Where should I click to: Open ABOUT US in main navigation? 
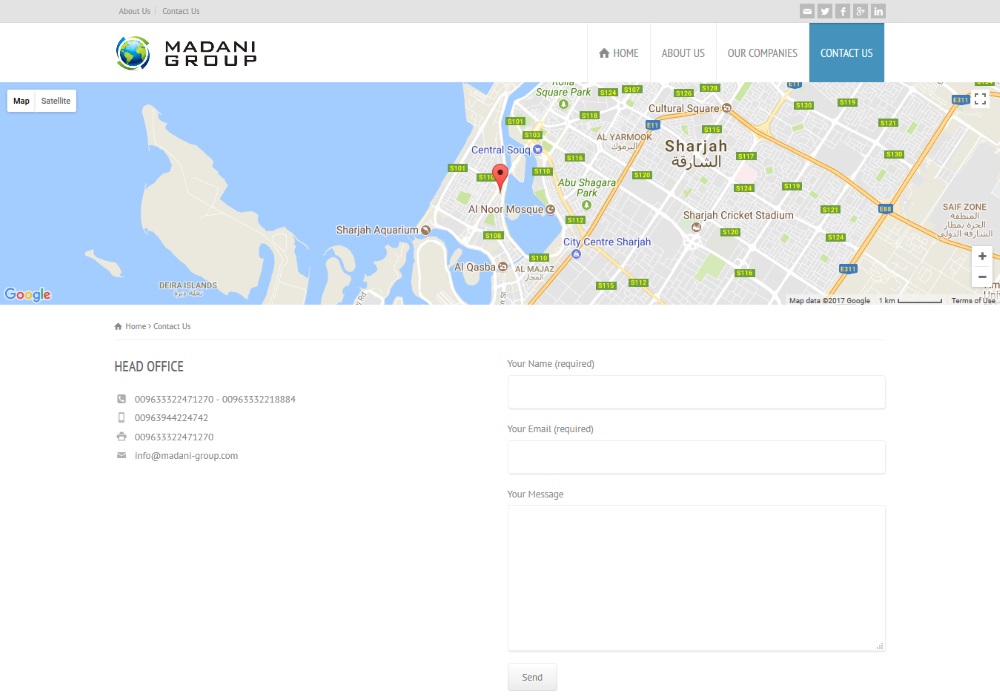683,53
